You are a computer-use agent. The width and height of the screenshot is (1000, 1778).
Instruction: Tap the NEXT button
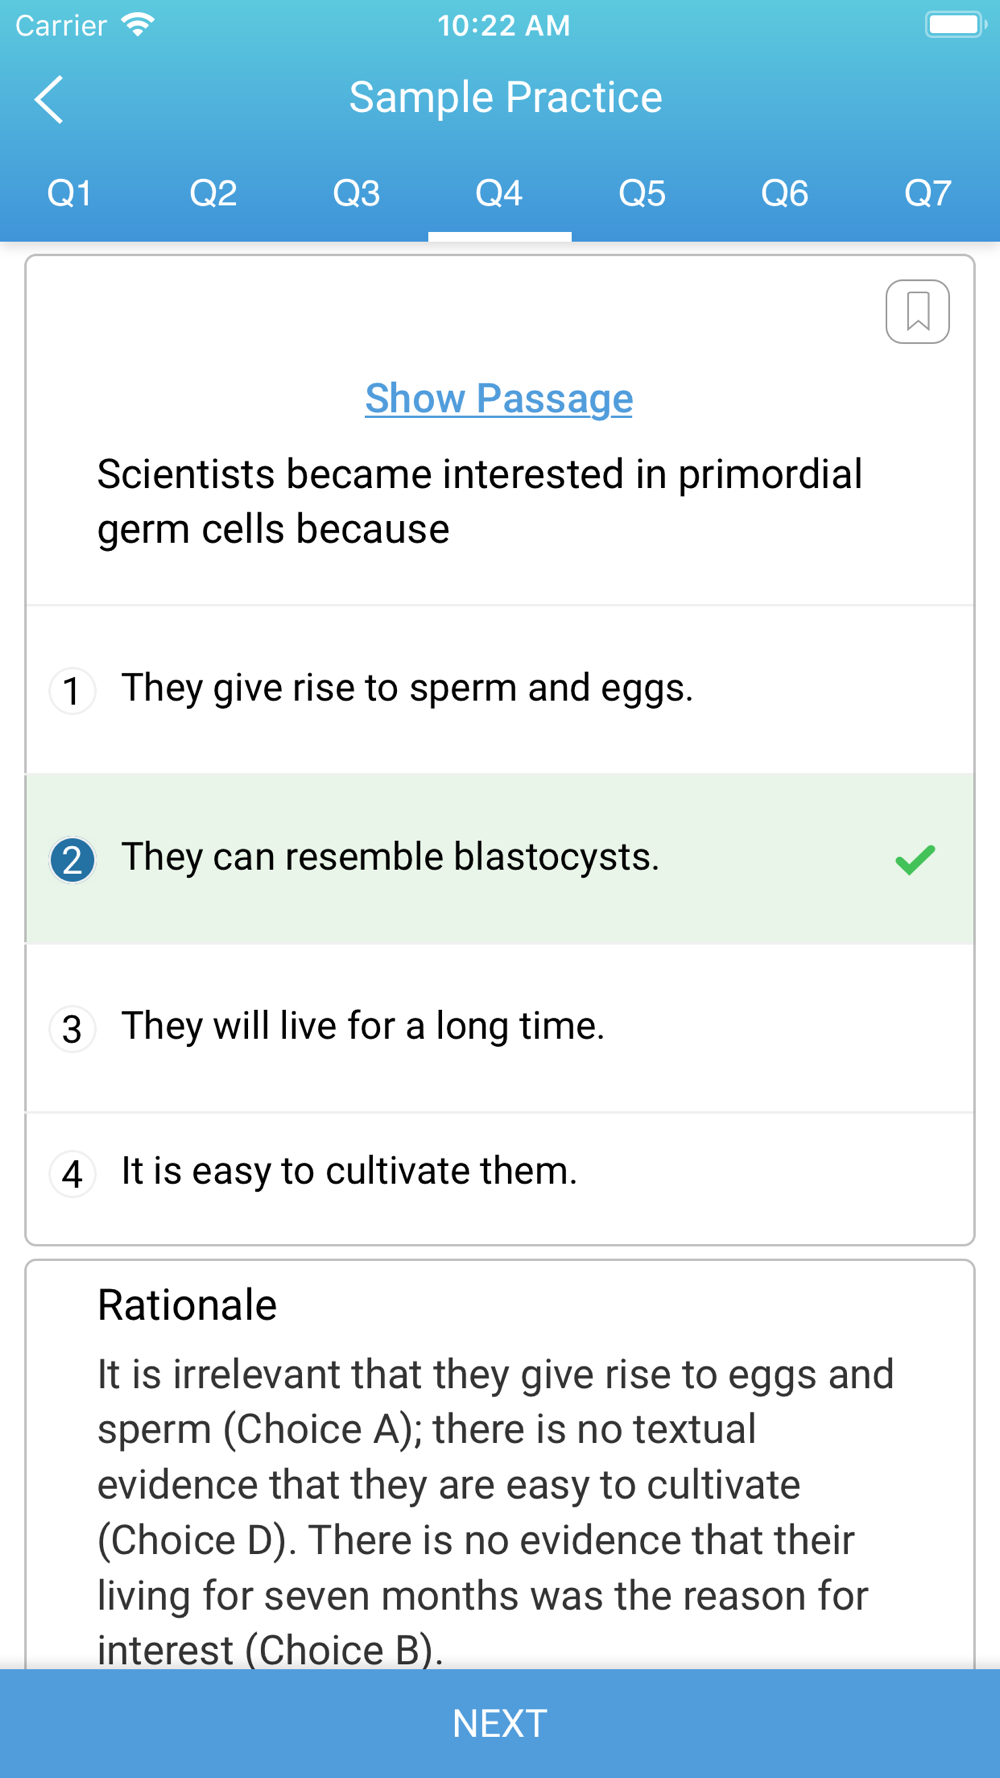tap(500, 1723)
